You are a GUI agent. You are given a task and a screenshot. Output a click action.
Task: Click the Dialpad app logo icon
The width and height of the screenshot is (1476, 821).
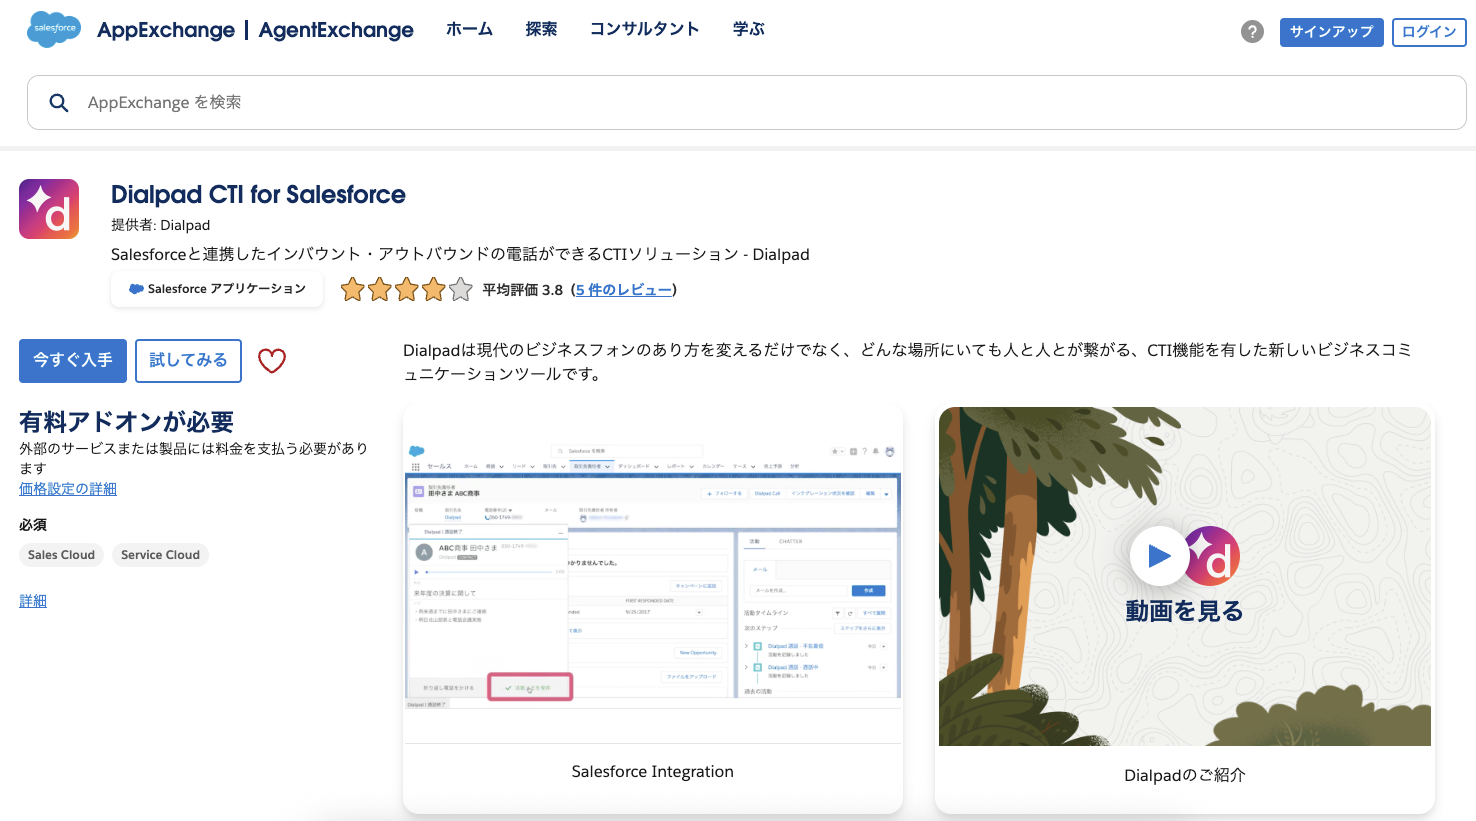click(x=49, y=209)
